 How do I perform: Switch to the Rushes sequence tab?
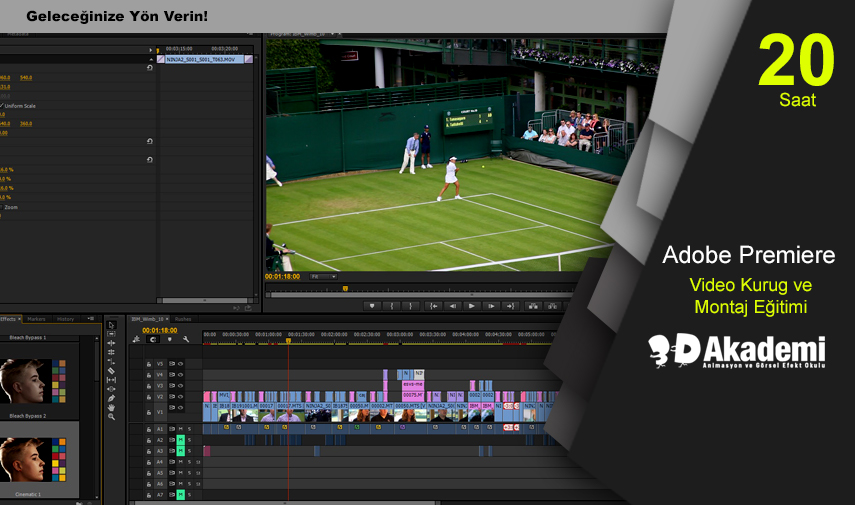pos(183,319)
